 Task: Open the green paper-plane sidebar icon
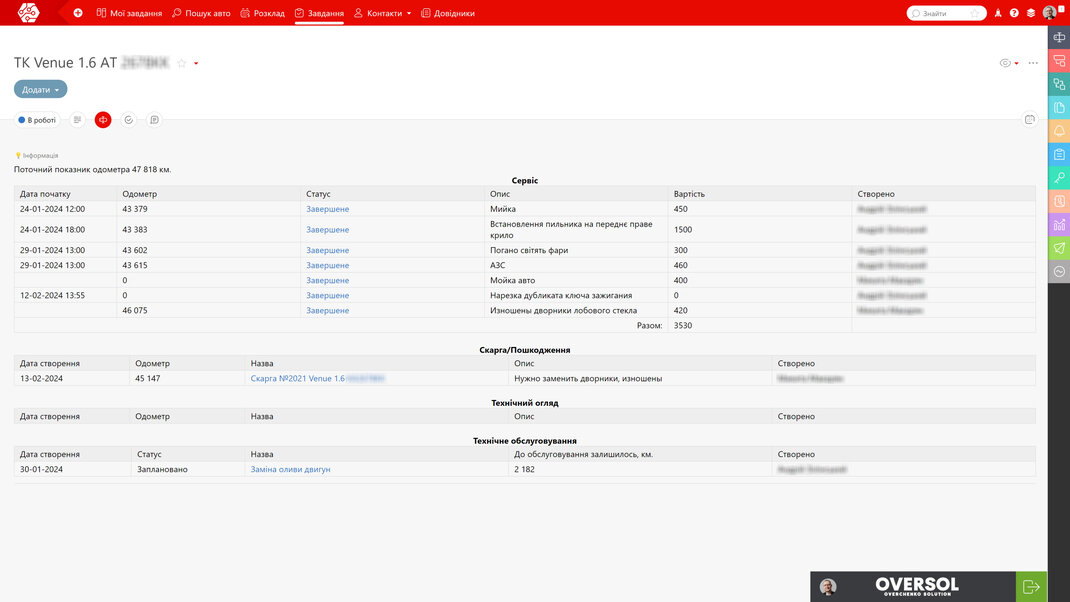pos(1059,248)
